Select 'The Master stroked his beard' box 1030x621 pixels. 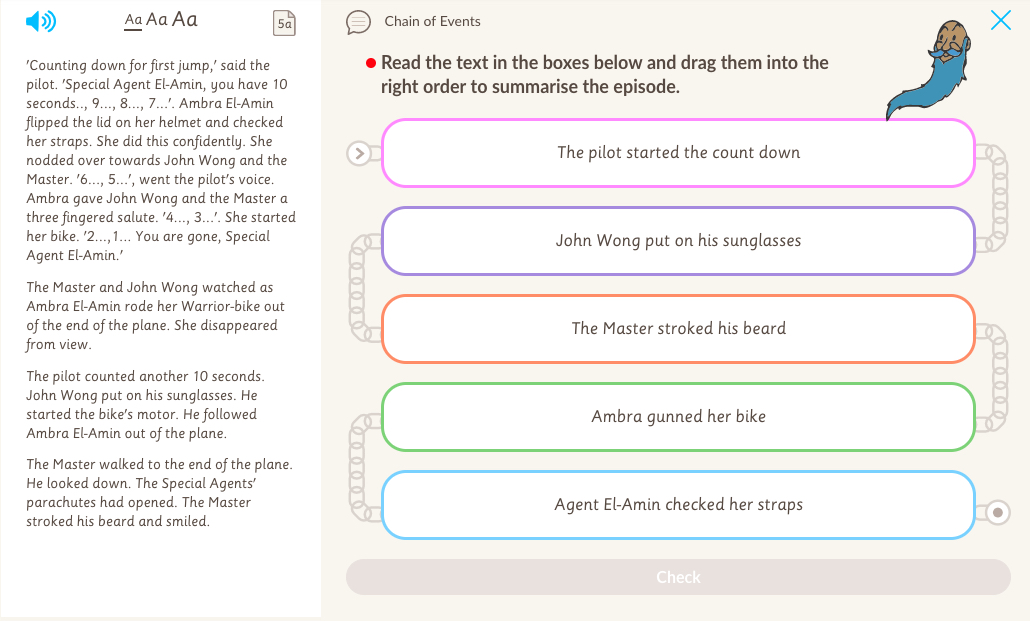pos(678,329)
